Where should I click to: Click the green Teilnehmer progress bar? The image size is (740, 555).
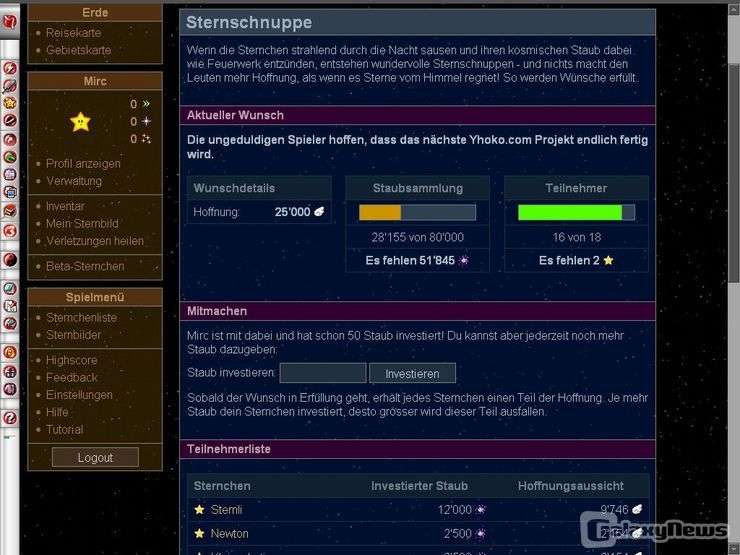[576, 212]
